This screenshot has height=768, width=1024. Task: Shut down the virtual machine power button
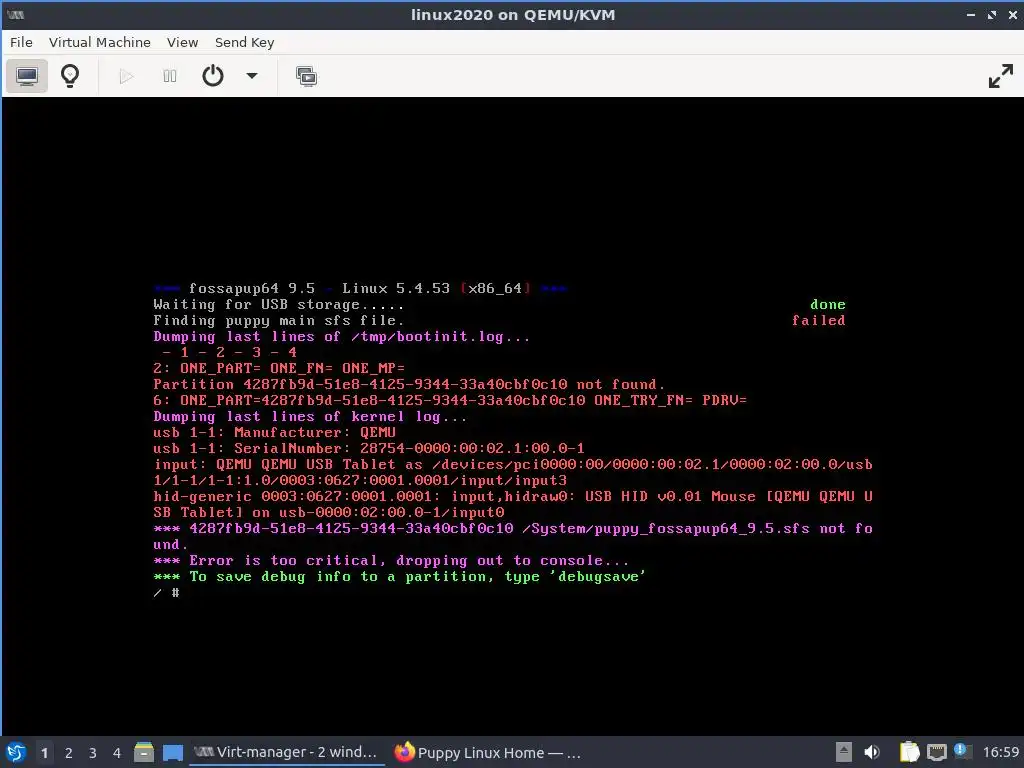point(213,76)
